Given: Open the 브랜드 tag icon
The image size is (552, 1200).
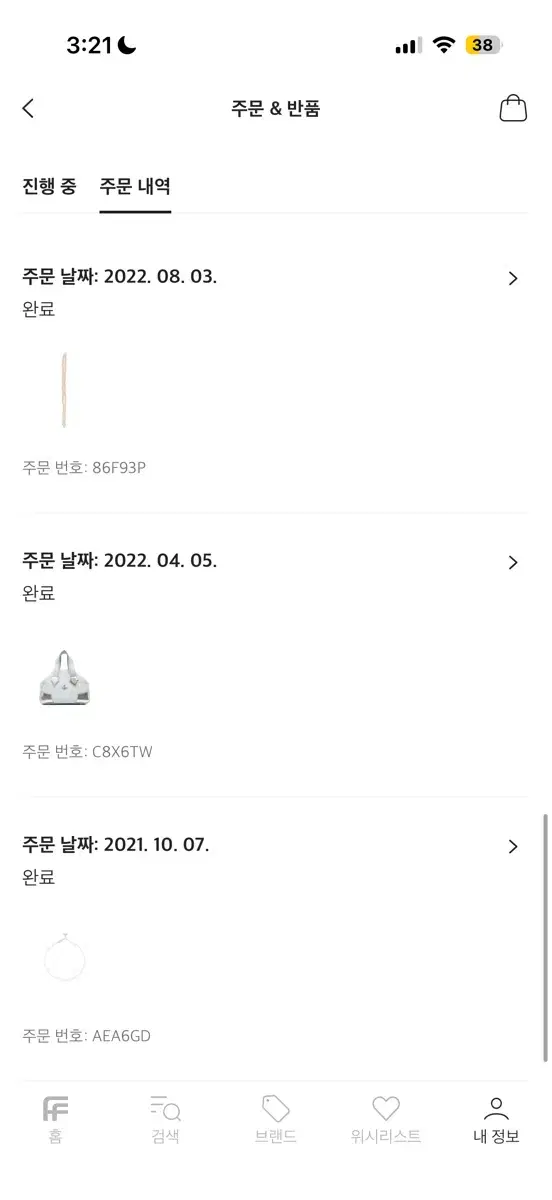Looking at the screenshot, I should 276,1108.
